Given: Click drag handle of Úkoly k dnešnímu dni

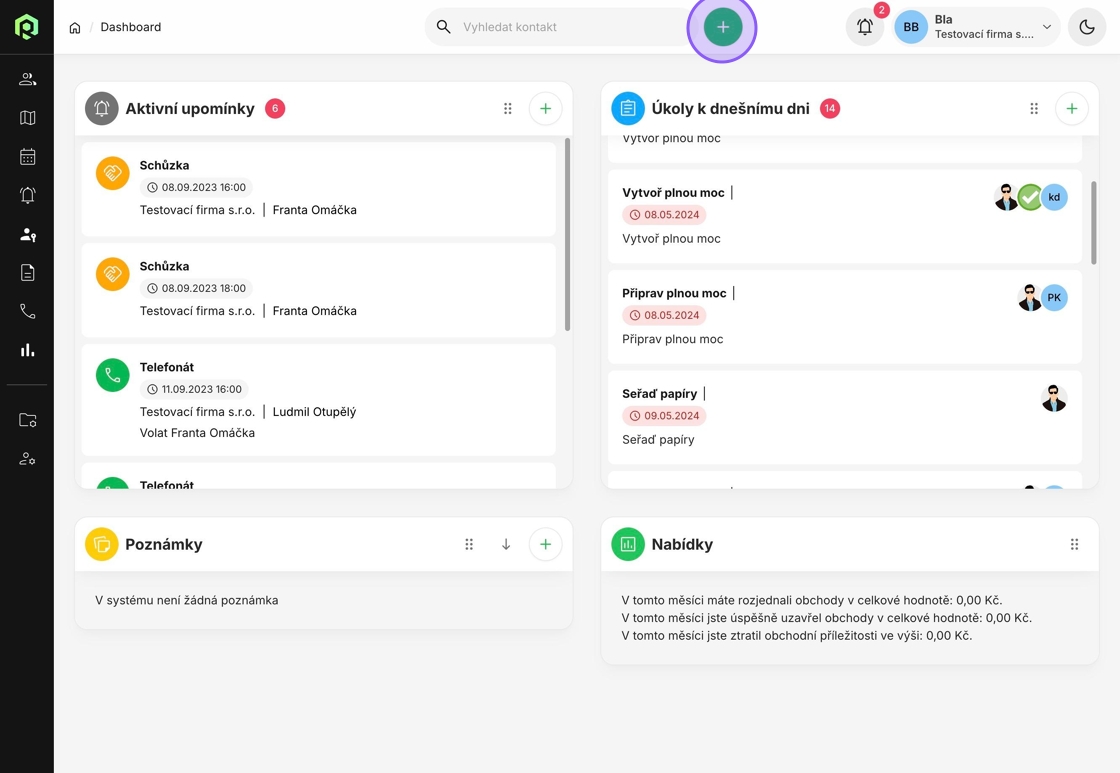Looking at the screenshot, I should 1034,109.
